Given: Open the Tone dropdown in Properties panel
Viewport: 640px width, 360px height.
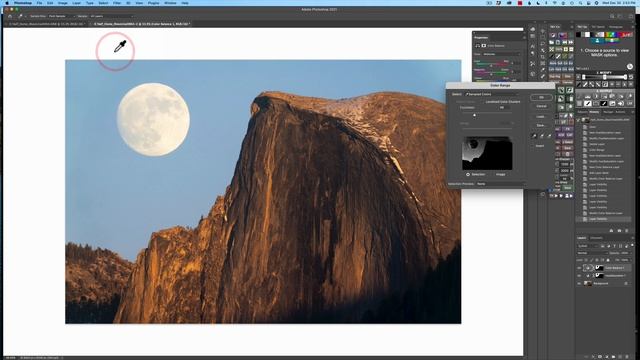Looking at the screenshot, I should [x=502, y=54].
